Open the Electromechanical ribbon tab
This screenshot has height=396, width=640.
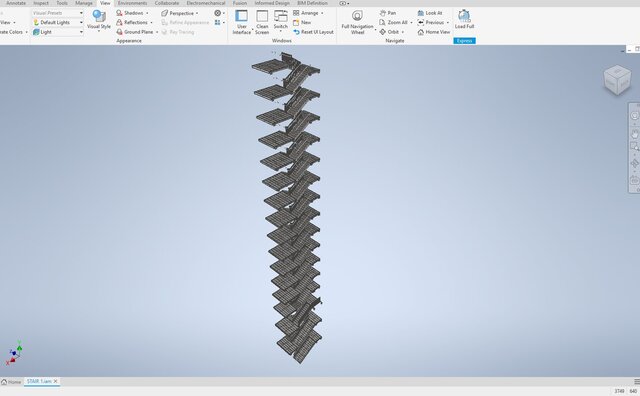coord(206,3)
